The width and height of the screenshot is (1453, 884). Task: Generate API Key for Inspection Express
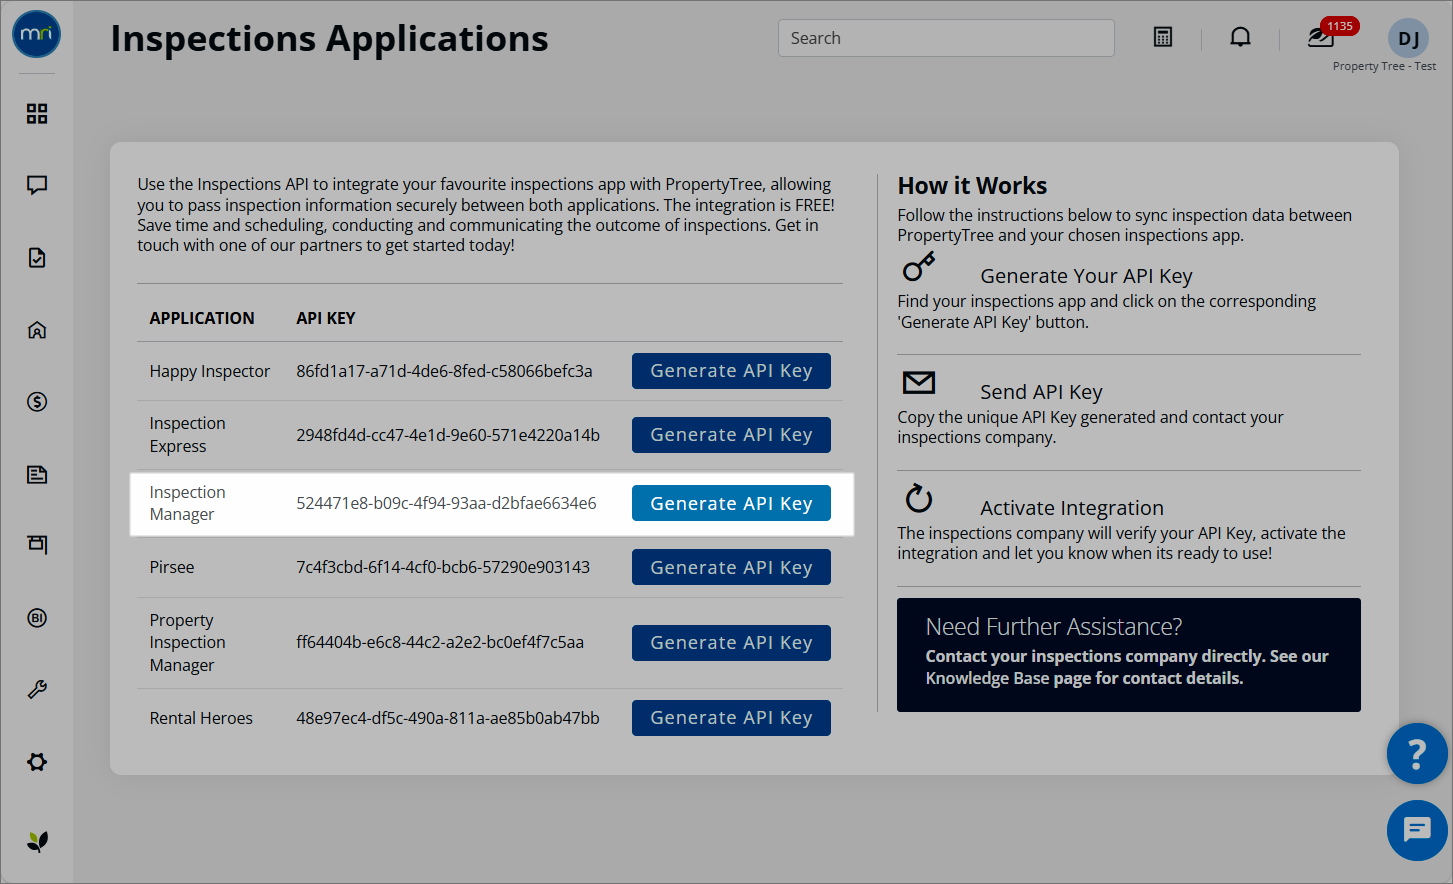(731, 435)
